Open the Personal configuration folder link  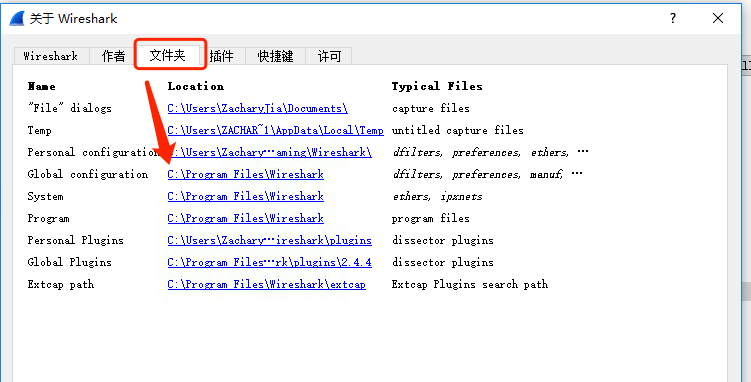pyautogui.click(x=270, y=152)
